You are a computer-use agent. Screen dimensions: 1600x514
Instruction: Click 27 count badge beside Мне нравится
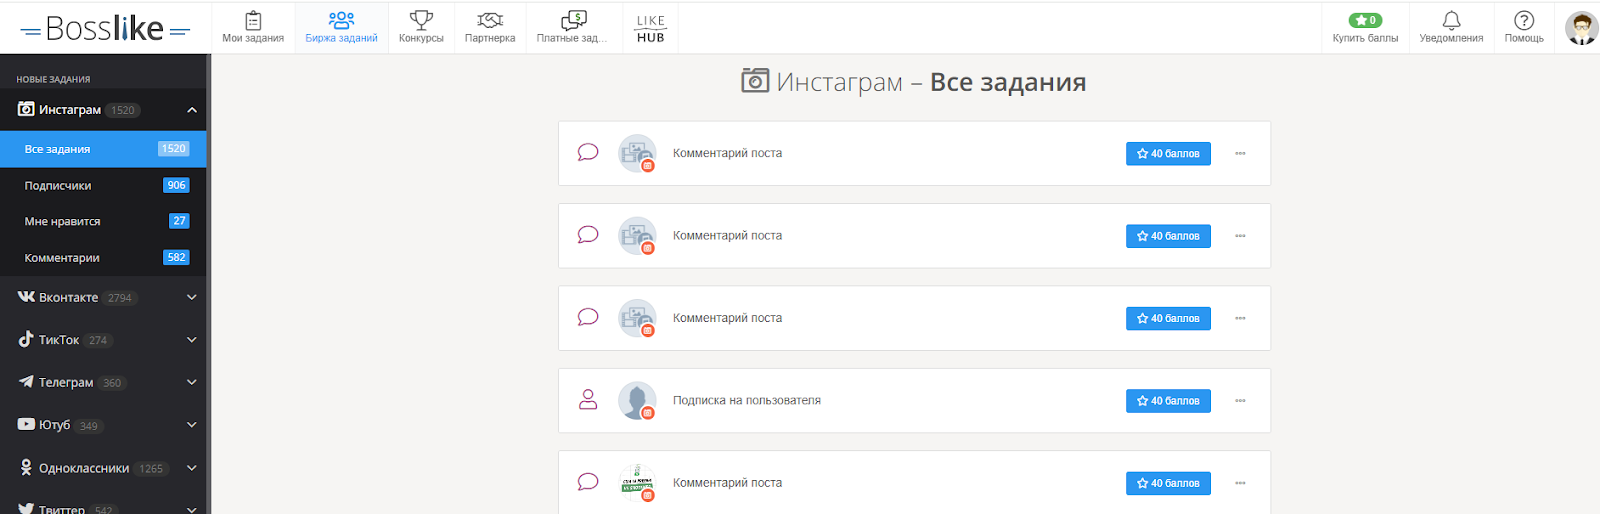pos(180,221)
